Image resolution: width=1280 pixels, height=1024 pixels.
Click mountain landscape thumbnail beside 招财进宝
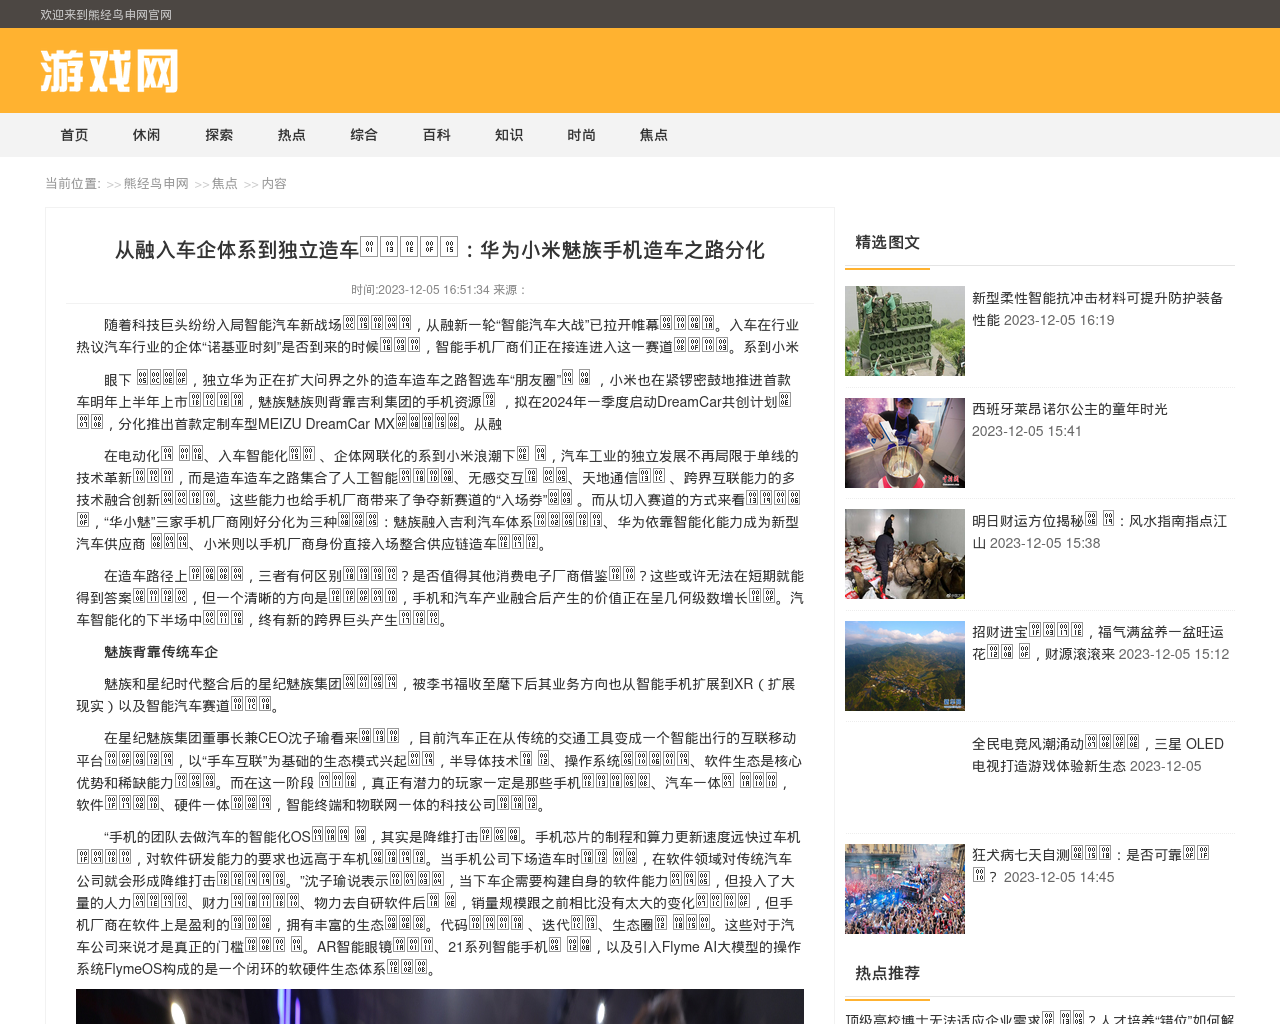(905, 666)
